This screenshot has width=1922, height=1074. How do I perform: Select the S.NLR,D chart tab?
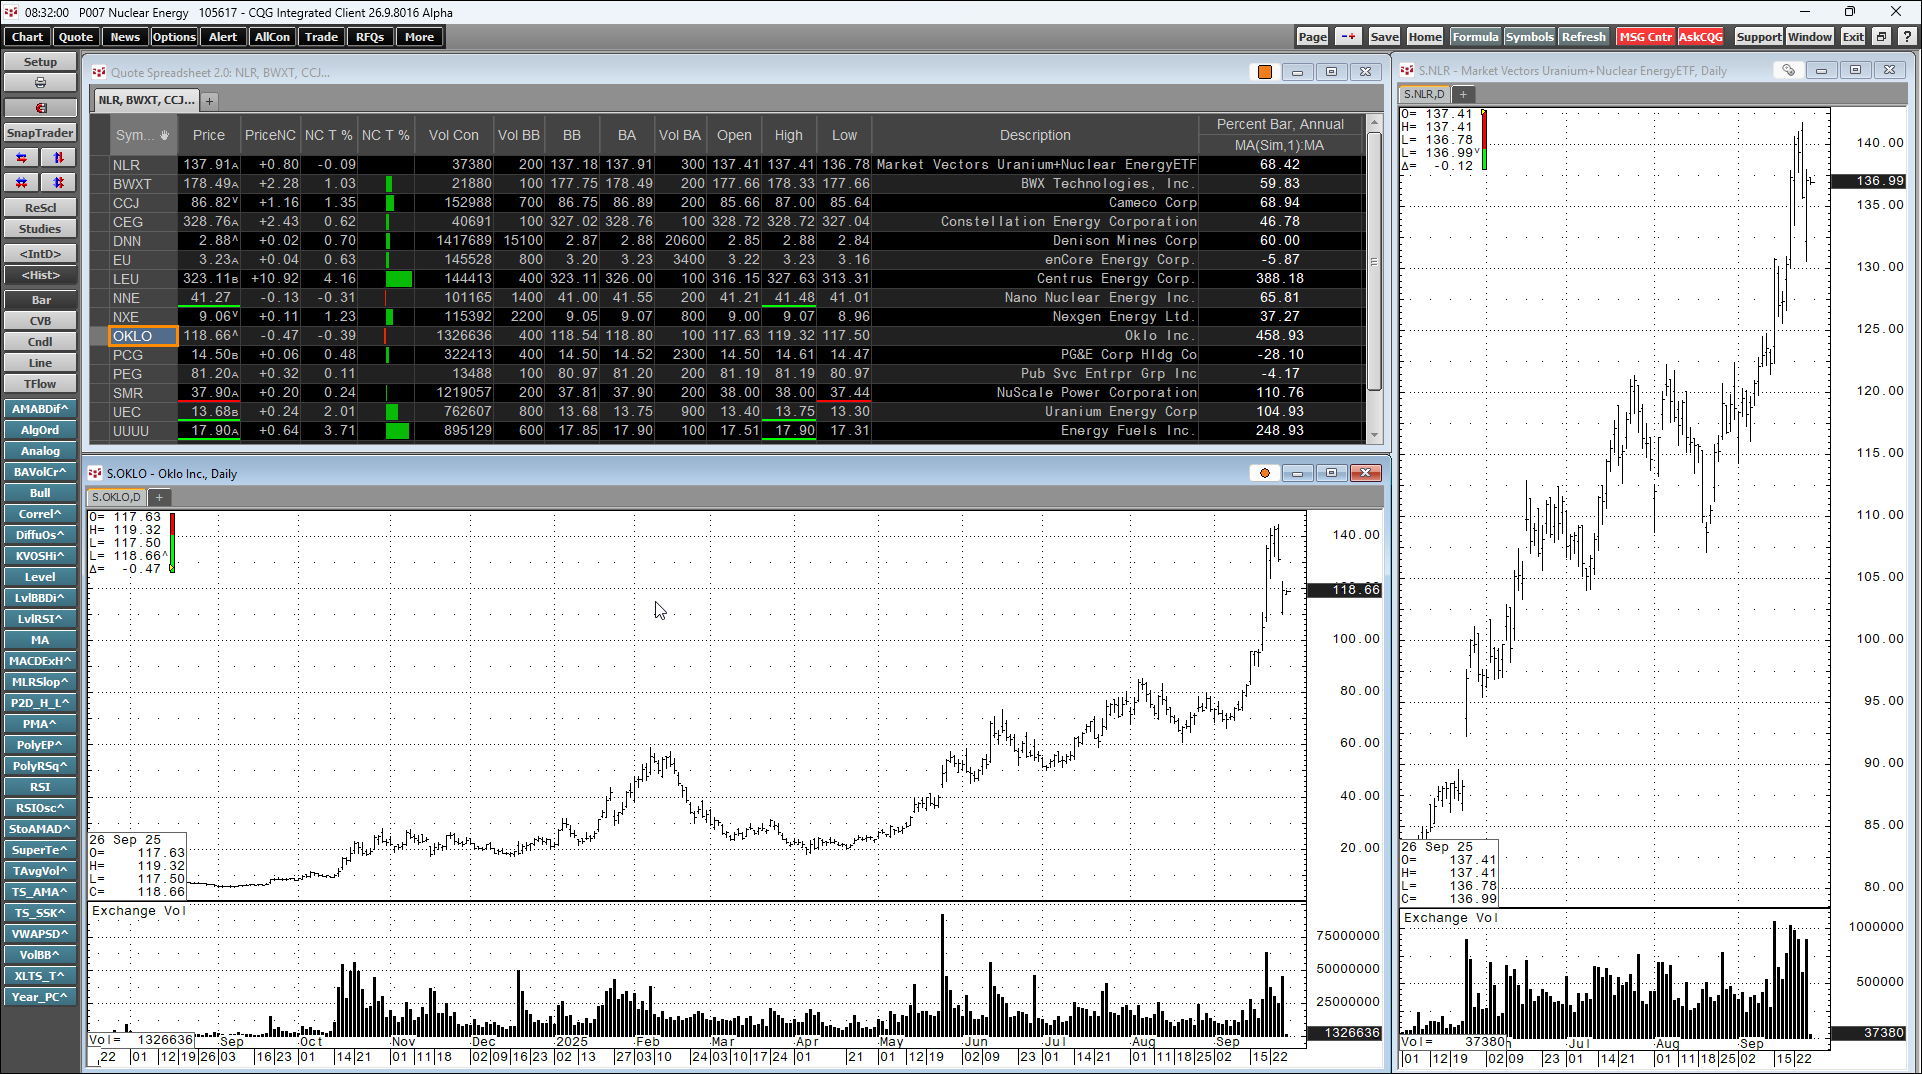(1424, 94)
